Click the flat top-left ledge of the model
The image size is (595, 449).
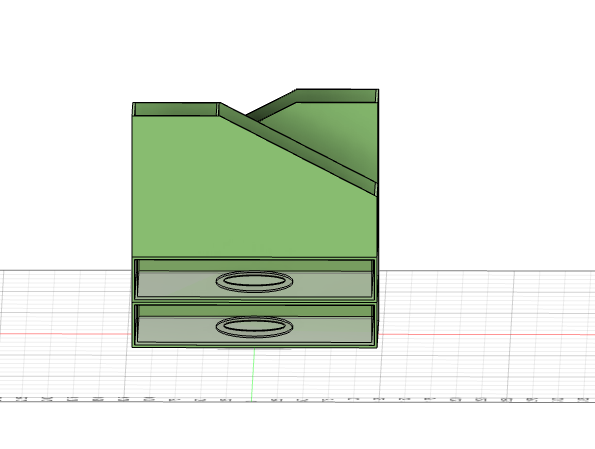[176, 109]
